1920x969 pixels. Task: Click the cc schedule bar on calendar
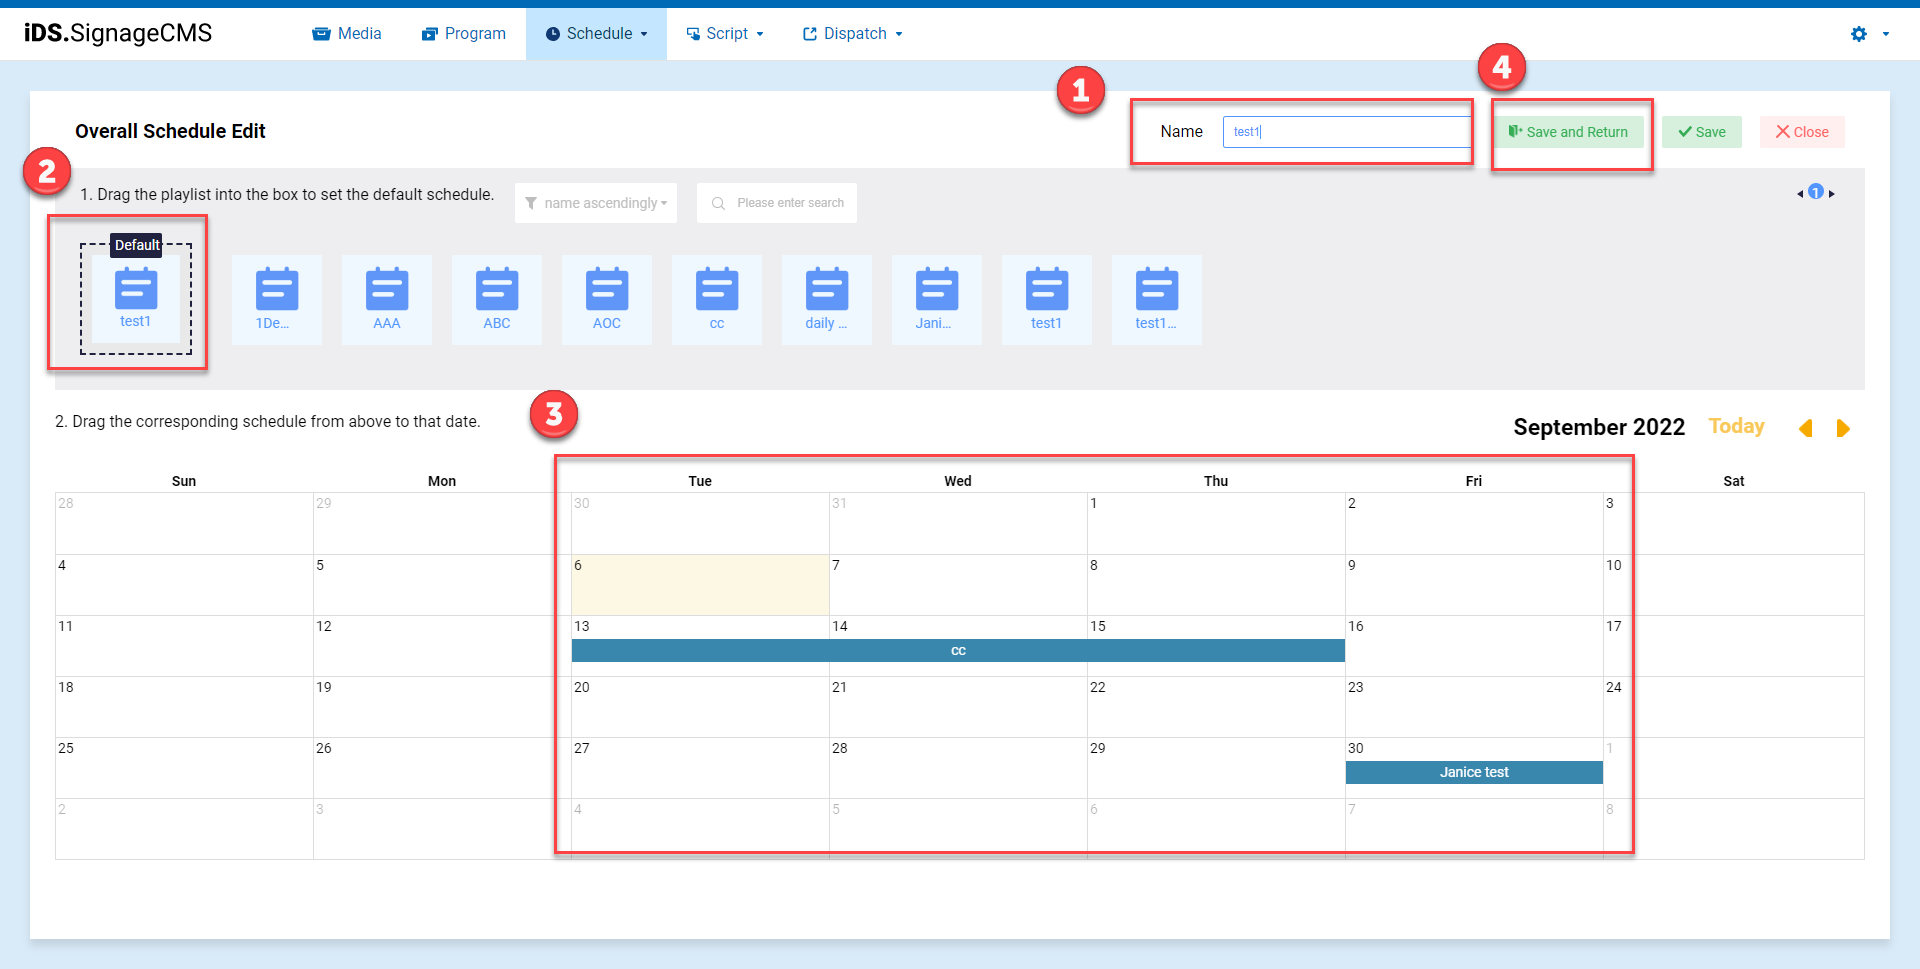point(958,651)
